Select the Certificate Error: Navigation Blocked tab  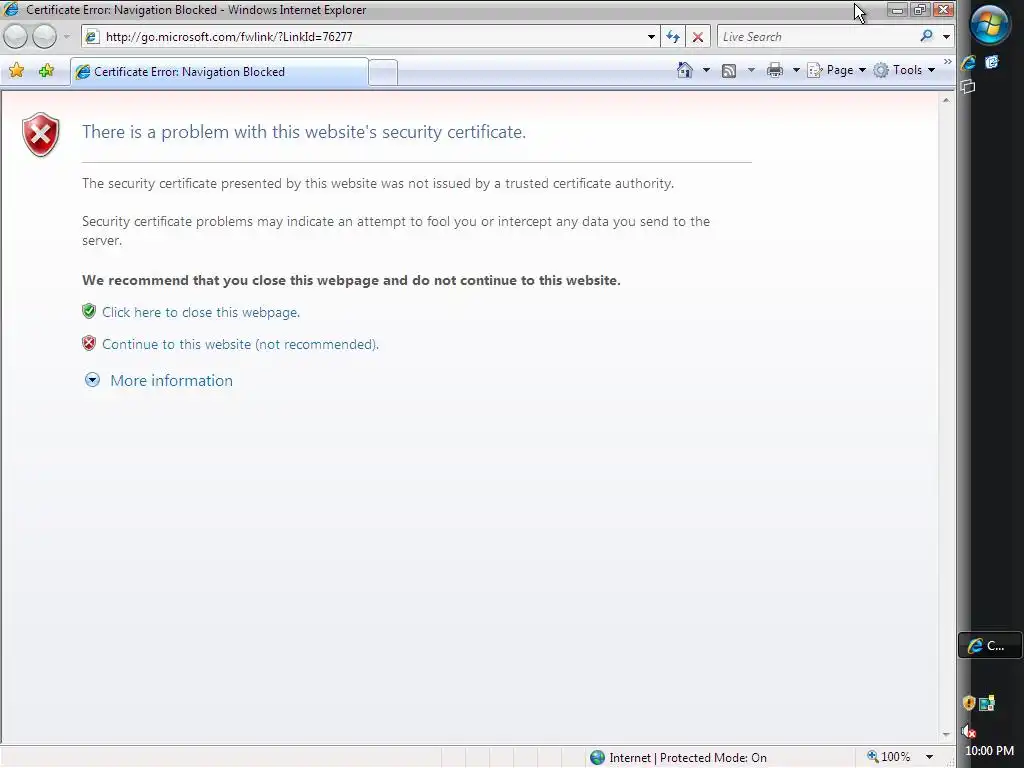(219, 72)
